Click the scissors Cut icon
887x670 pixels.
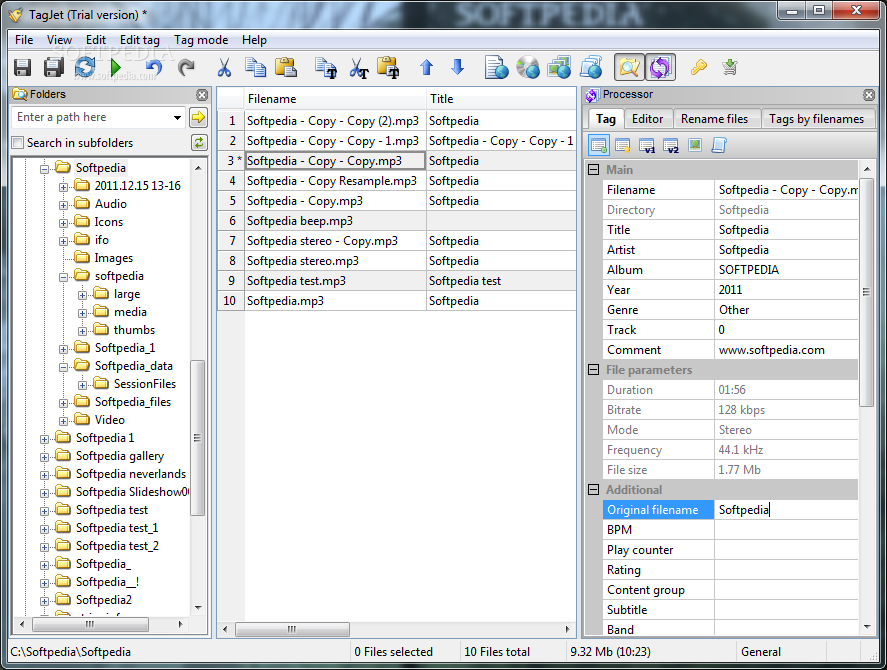tap(225, 67)
